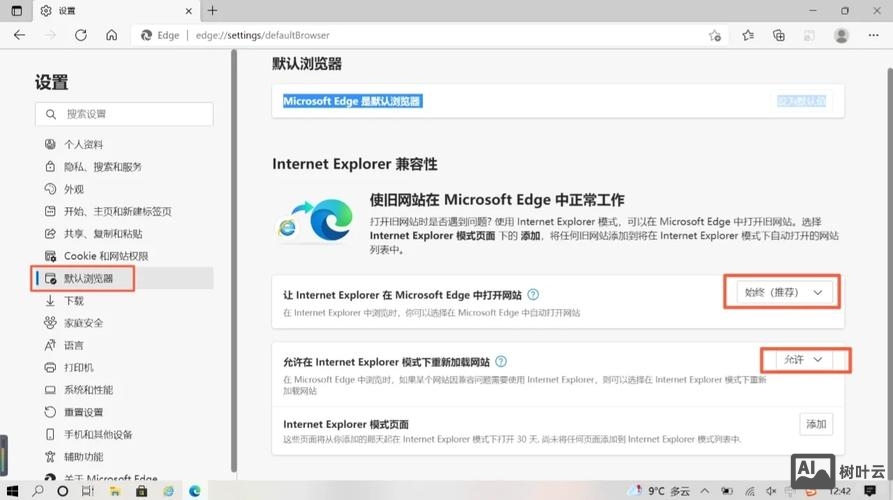Select the 设置 browser tab
Screen dimensions: 893x500
click(x=116, y=11)
